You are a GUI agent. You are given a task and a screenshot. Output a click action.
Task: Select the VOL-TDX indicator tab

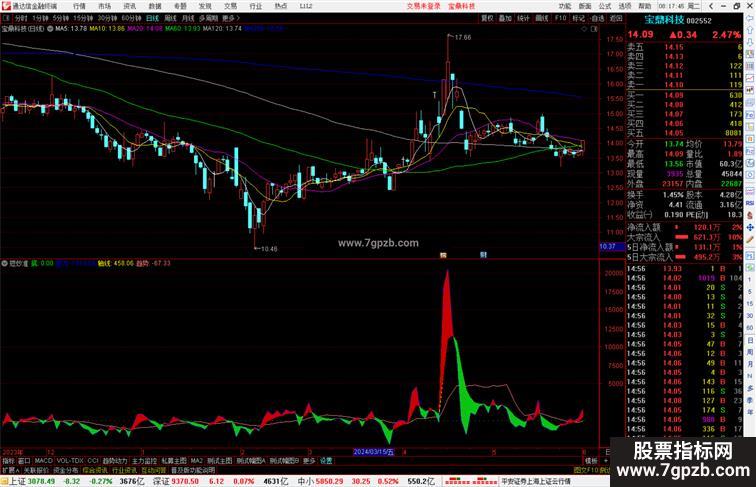[x=70, y=461]
